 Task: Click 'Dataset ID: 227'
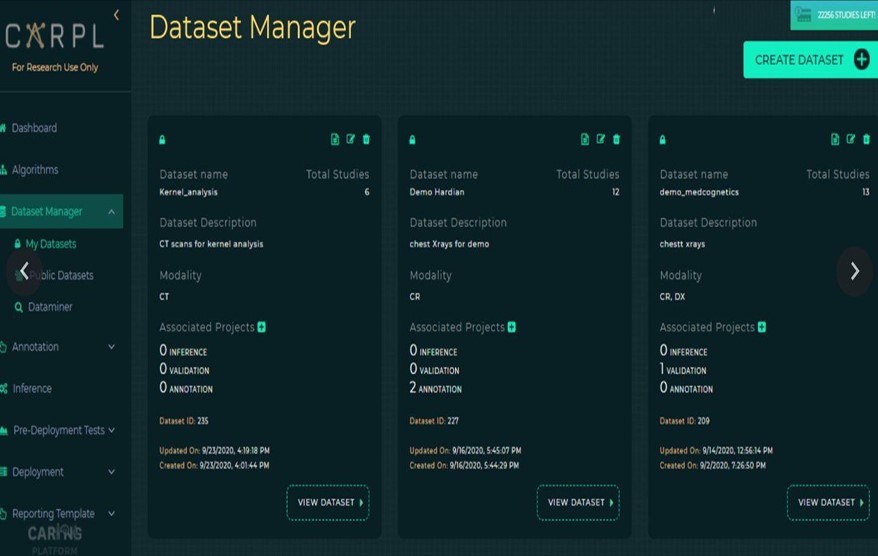click(x=434, y=421)
